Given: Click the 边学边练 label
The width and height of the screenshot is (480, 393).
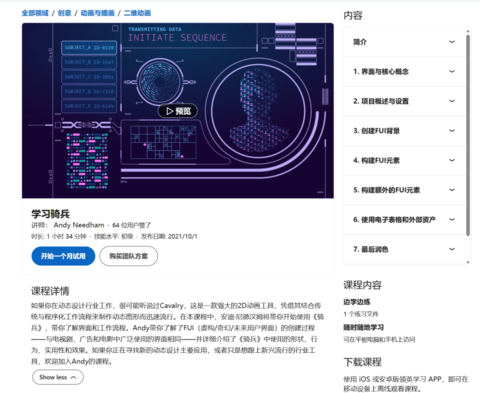Looking at the screenshot, I should click(x=357, y=302).
